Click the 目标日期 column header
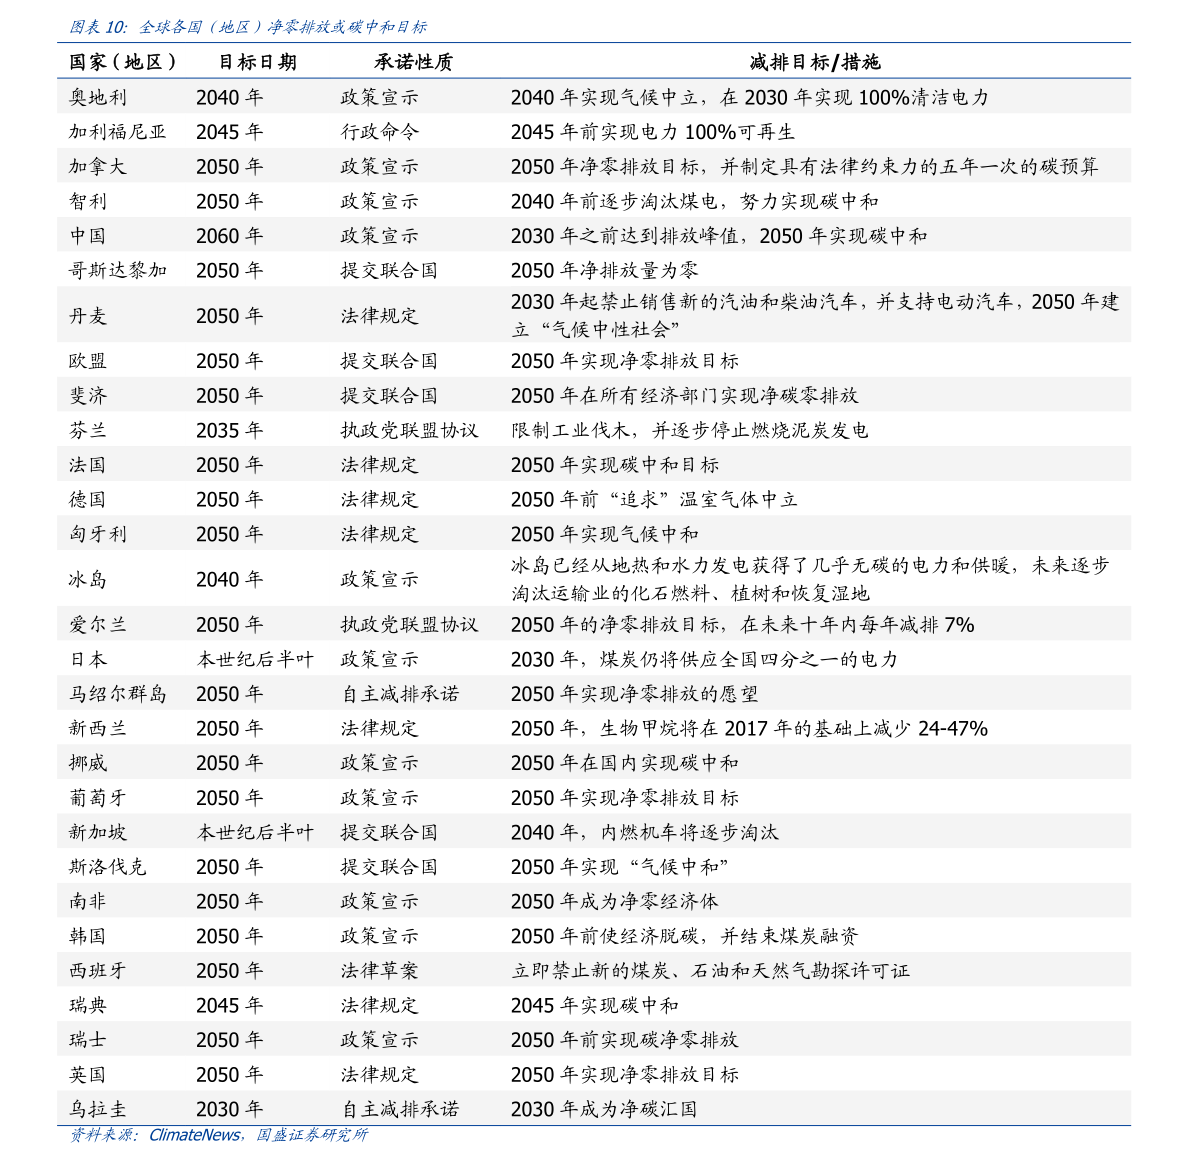 pyautogui.click(x=257, y=62)
